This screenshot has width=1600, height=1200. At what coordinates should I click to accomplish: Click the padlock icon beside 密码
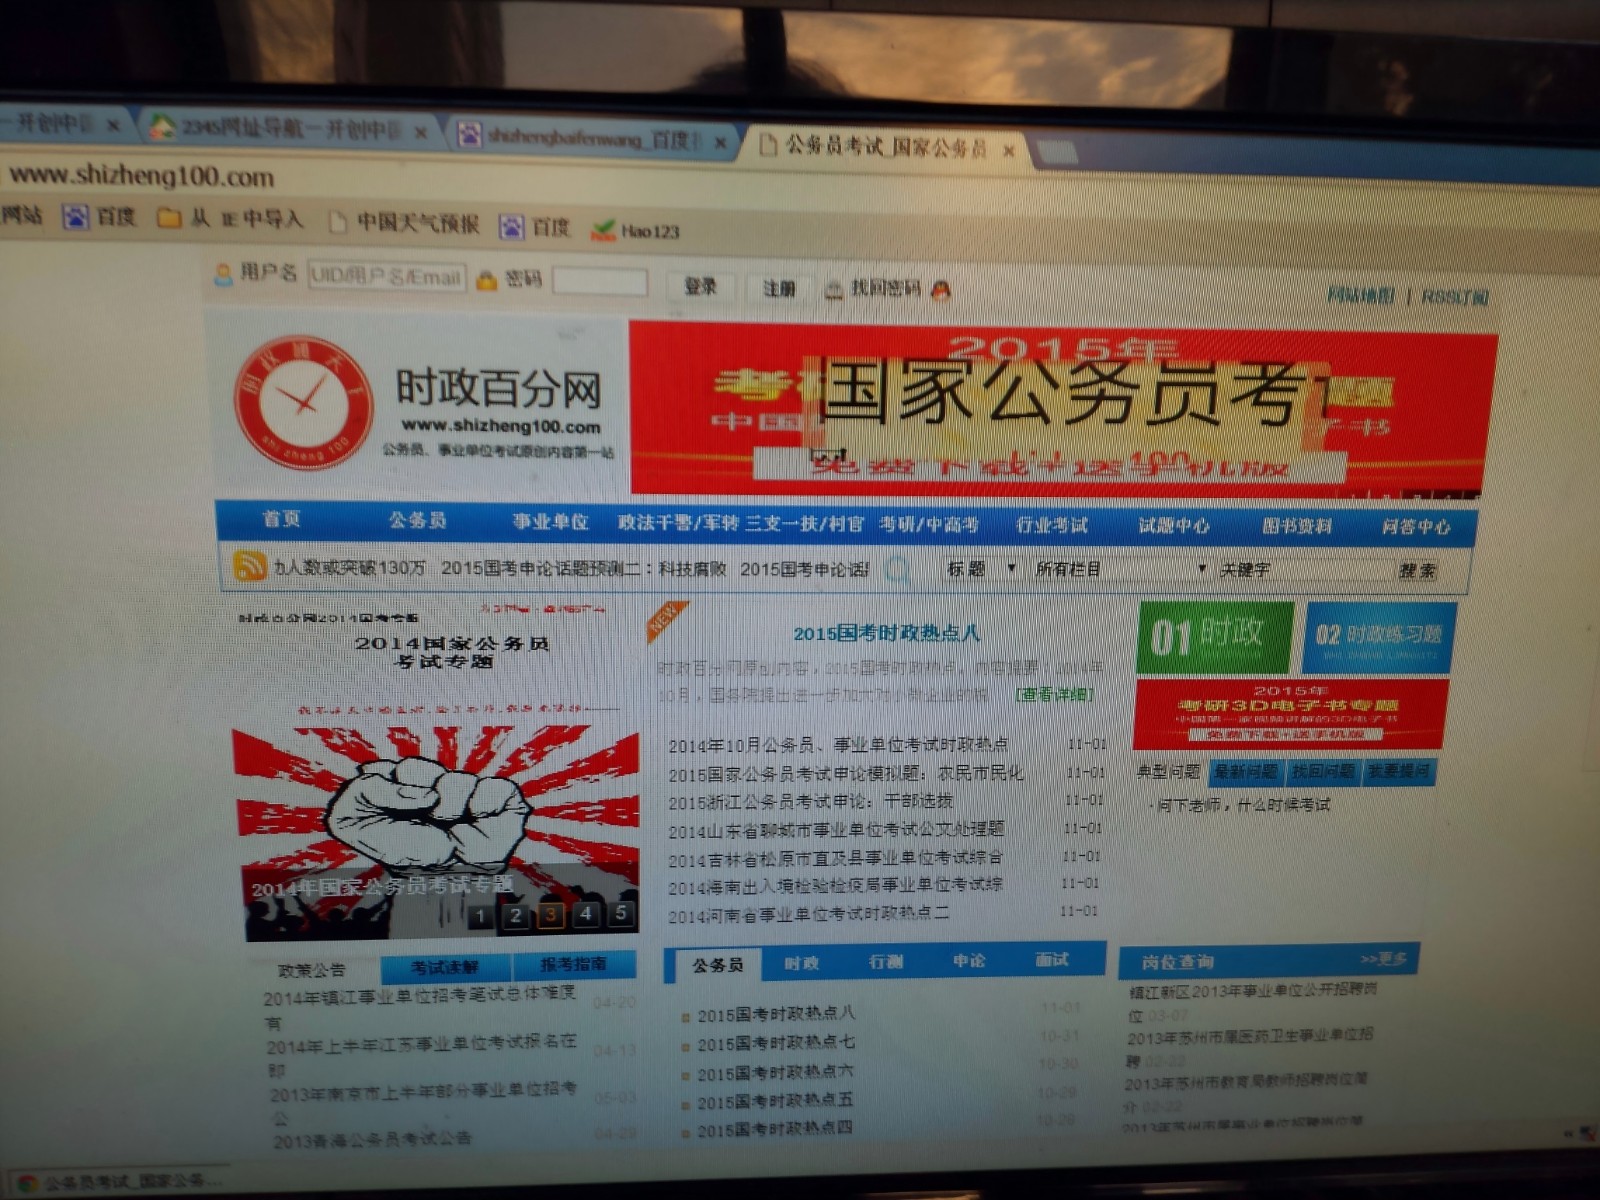click(x=487, y=281)
